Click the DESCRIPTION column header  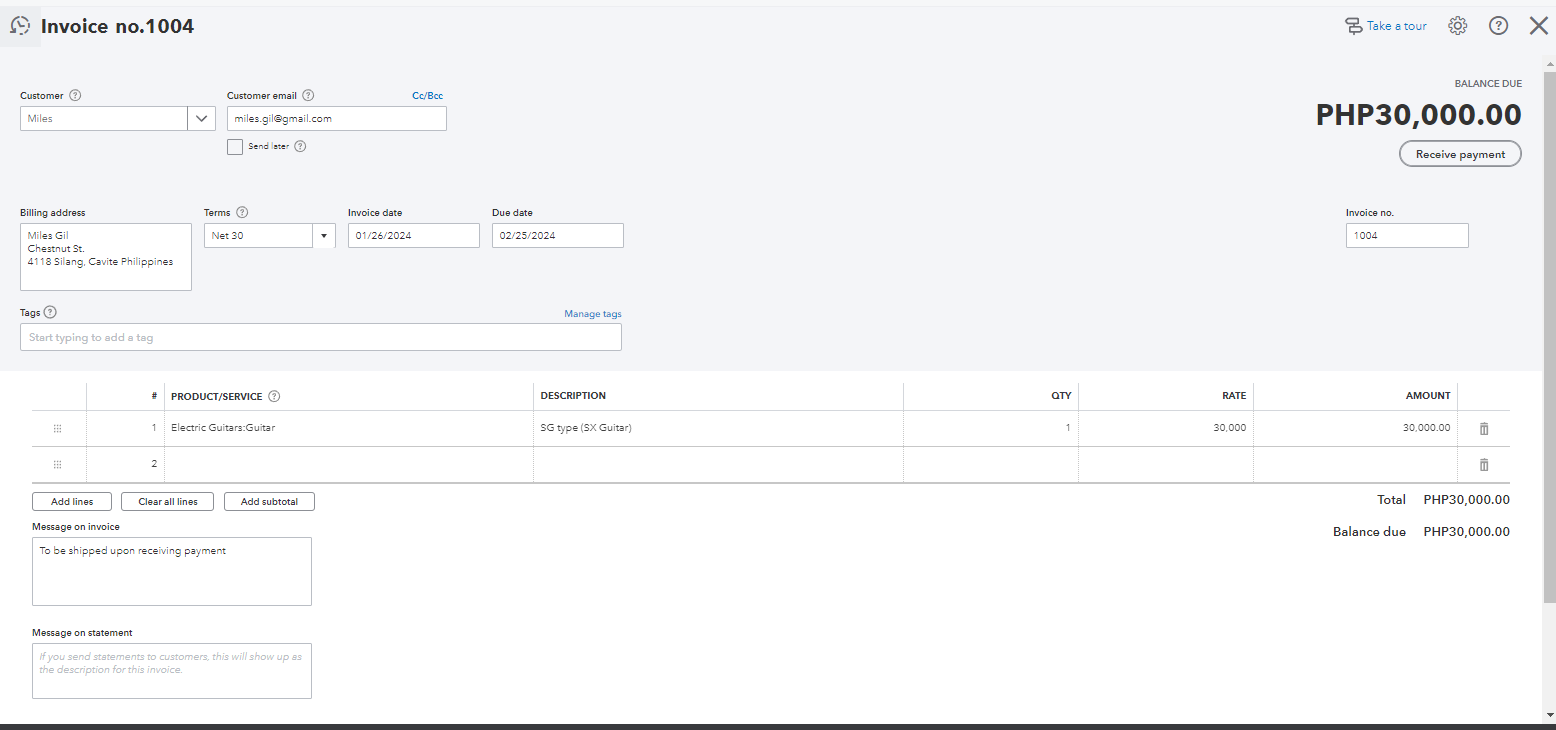(573, 396)
